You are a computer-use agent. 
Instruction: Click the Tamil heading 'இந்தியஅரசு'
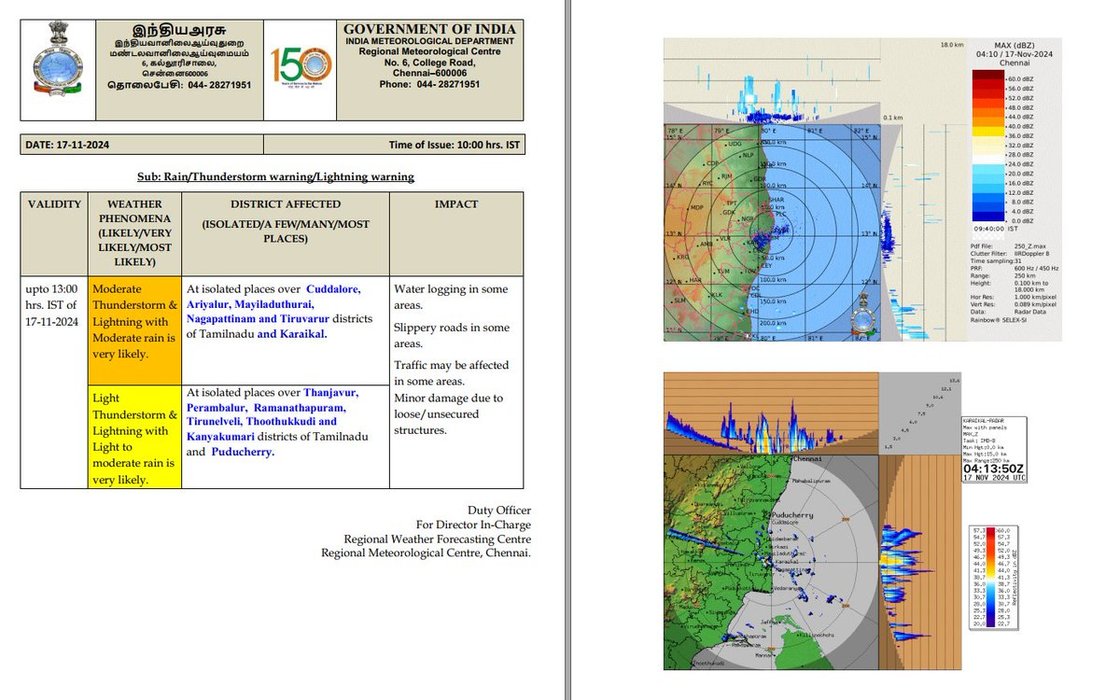(x=179, y=30)
